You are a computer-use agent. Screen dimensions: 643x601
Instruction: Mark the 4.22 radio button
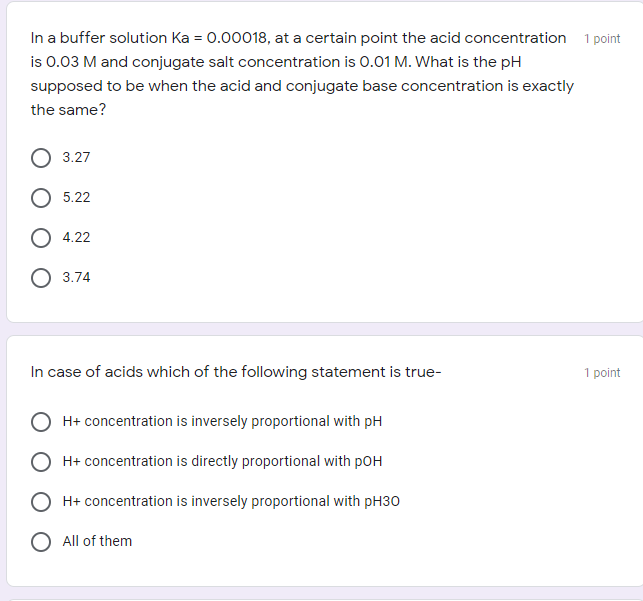[41, 238]
